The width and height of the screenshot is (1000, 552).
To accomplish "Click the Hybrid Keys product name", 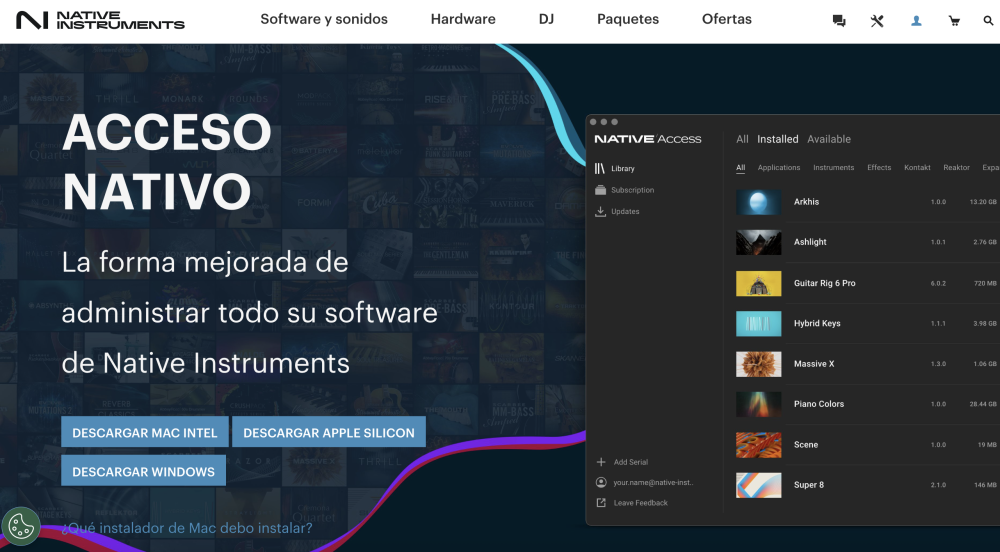I will coord(817,323).
